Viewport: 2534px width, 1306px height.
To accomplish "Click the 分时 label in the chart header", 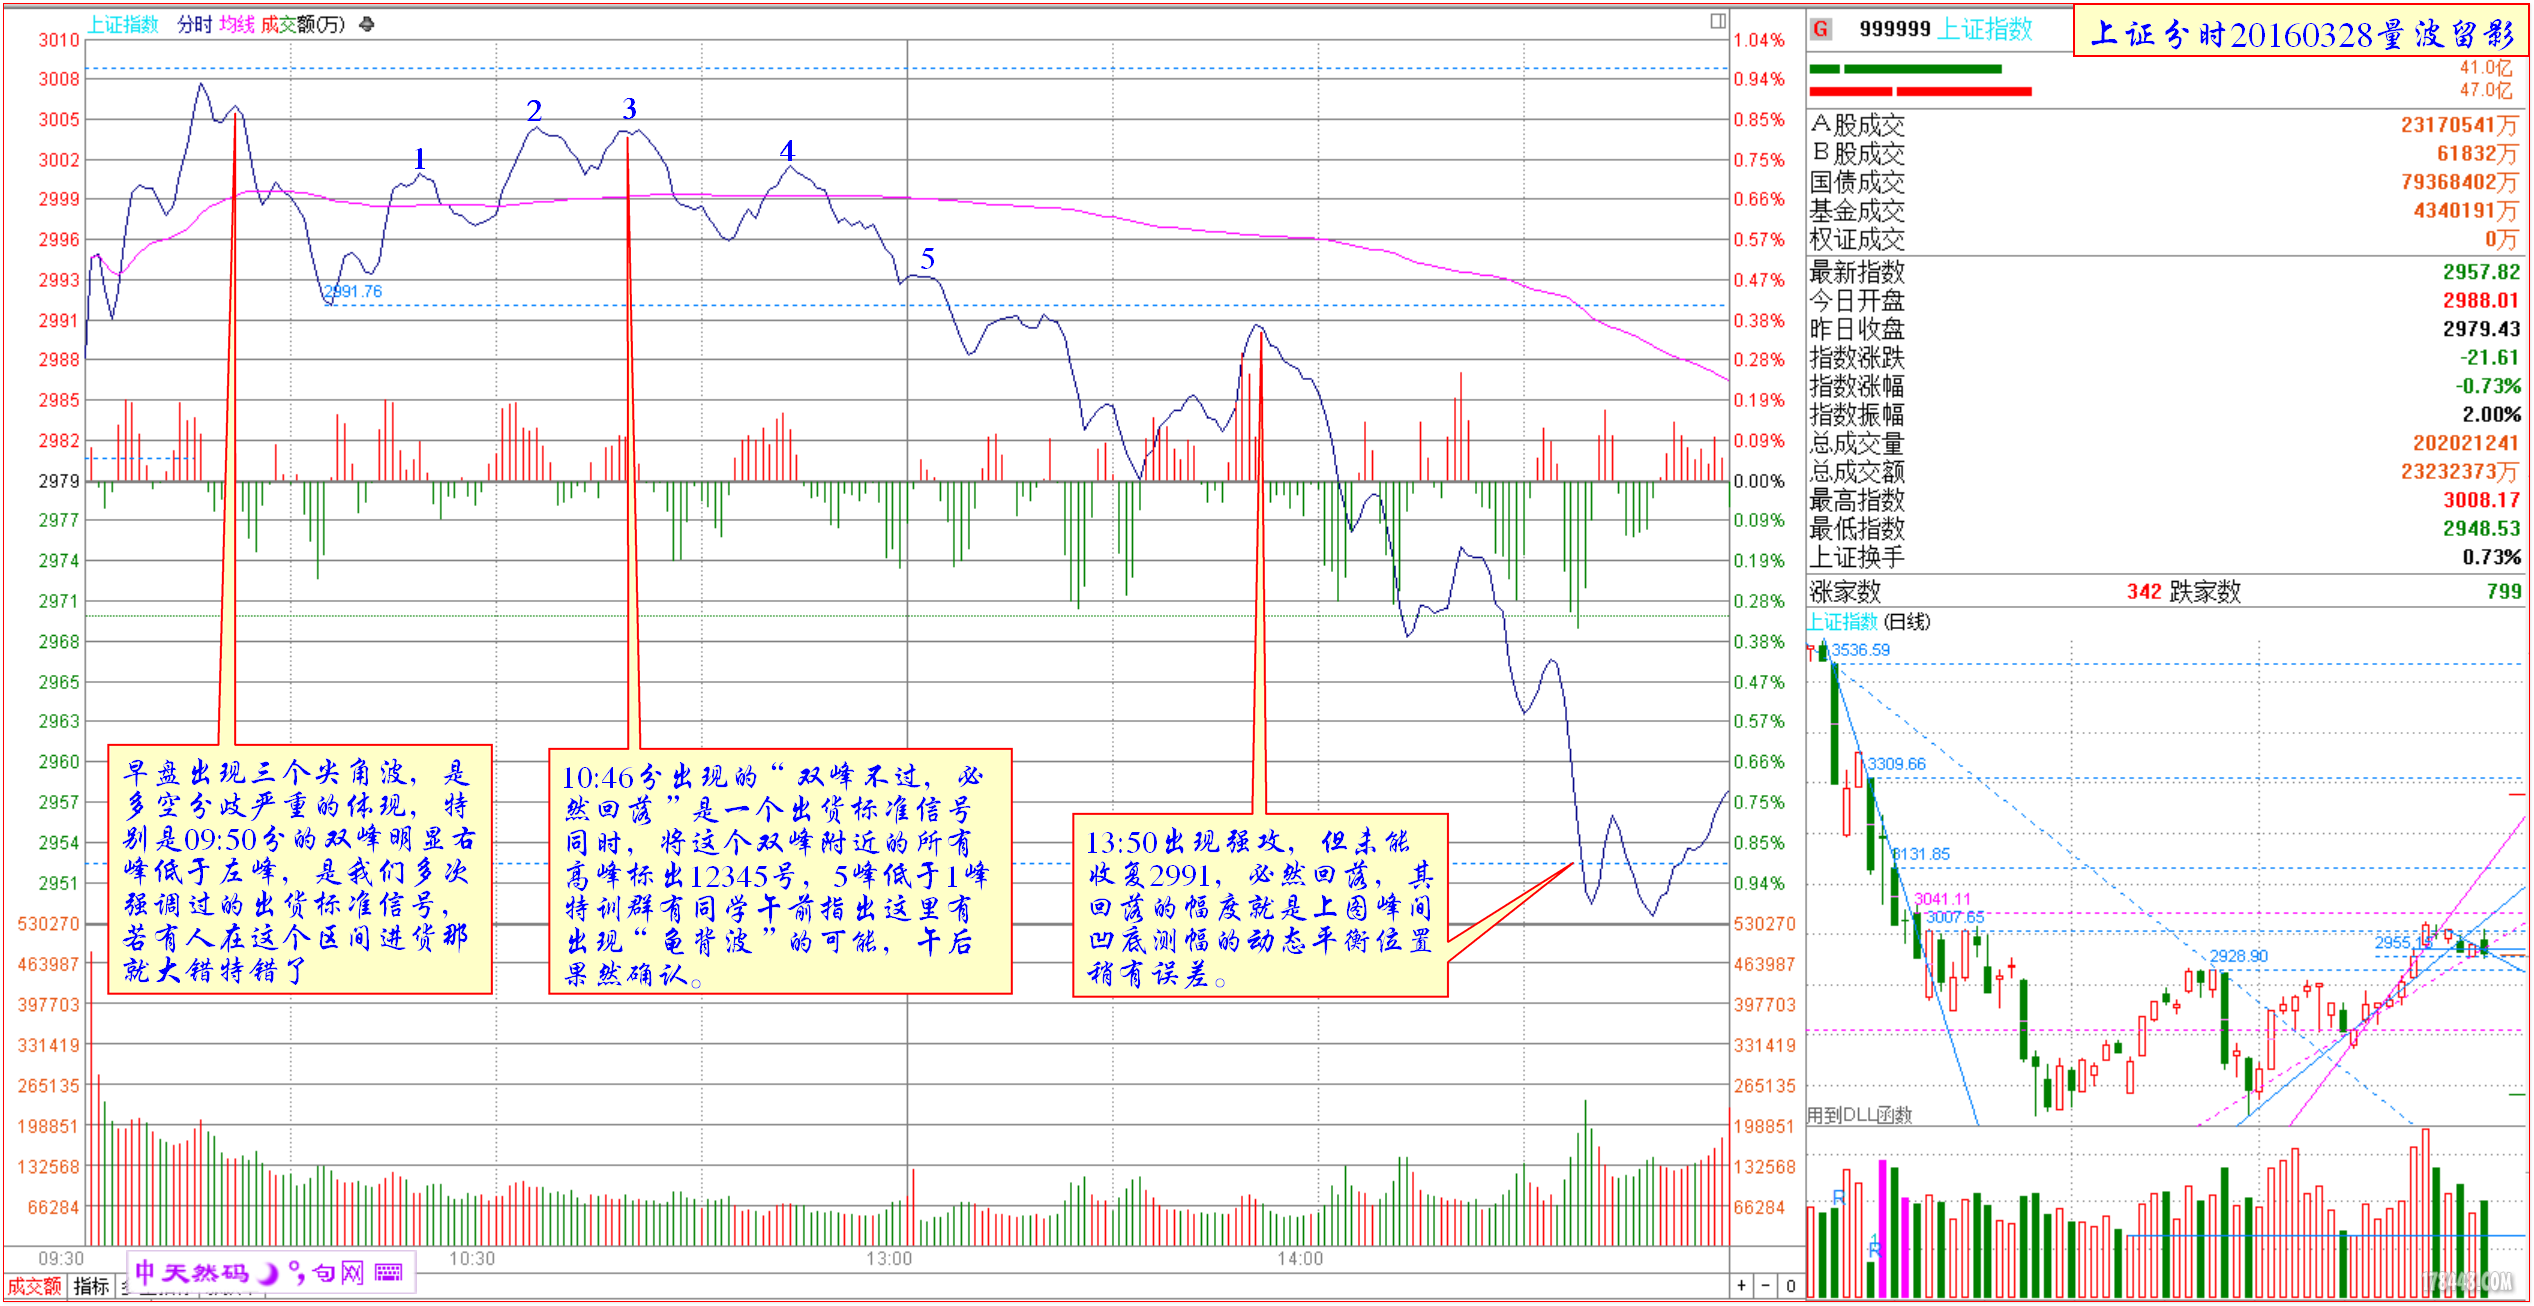I will [x=195, y=24].
